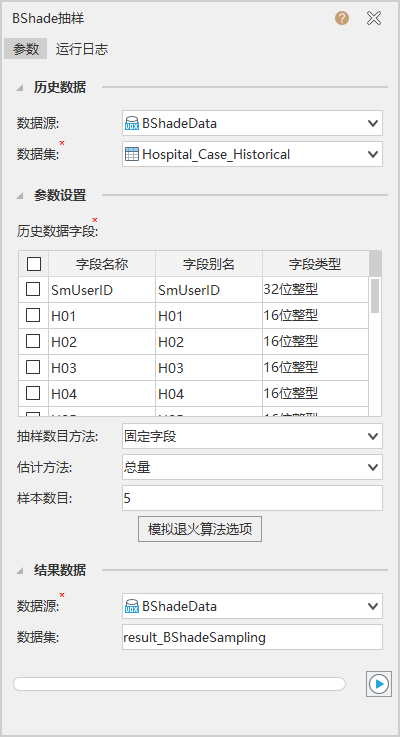The image size is (400, 737).
Task: Expand the 估计方法 dropdown showing 总量
Action: tap(252, 467)
